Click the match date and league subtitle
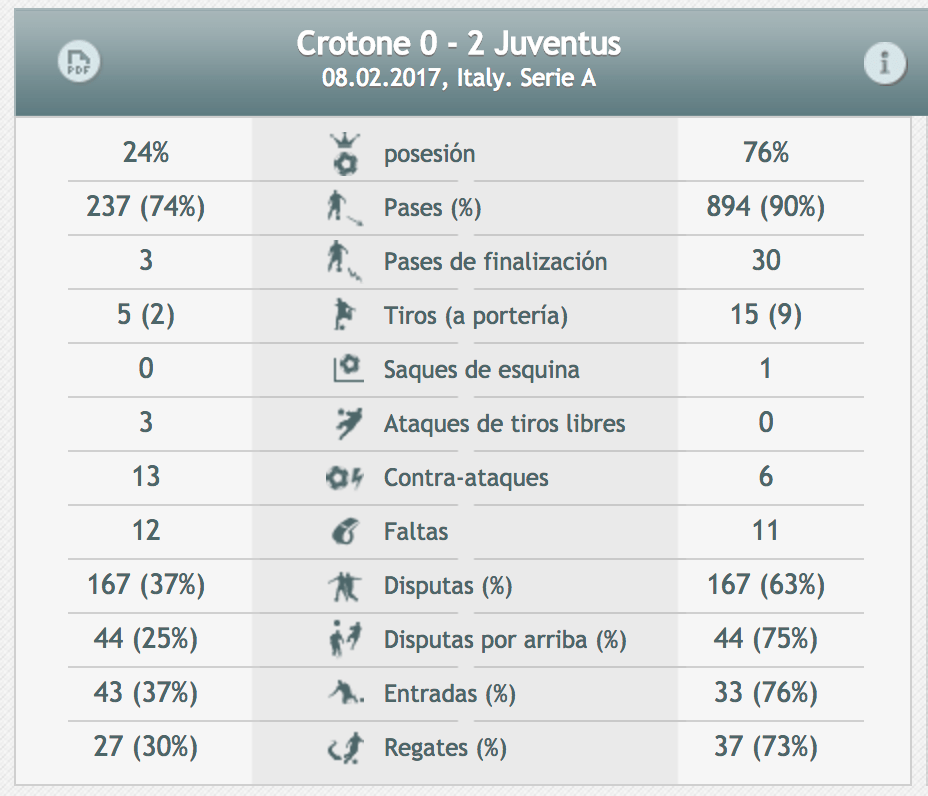 click(x=459, y=79)
